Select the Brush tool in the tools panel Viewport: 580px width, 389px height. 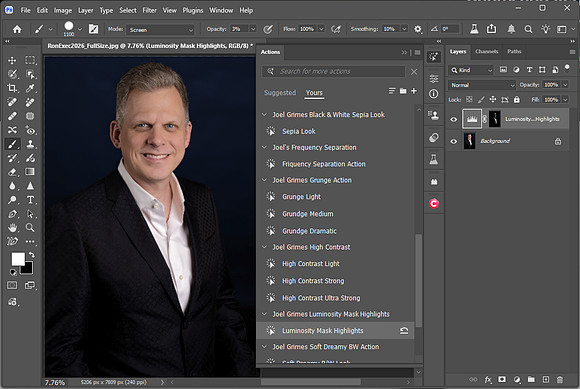(x=12, y=144)
